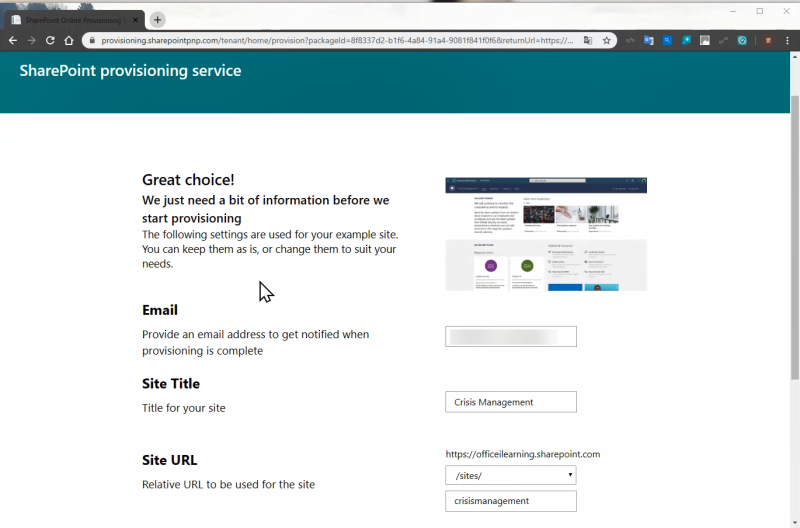Close the SharePoint Online Provisioning tab

click(x=135, y=20)
